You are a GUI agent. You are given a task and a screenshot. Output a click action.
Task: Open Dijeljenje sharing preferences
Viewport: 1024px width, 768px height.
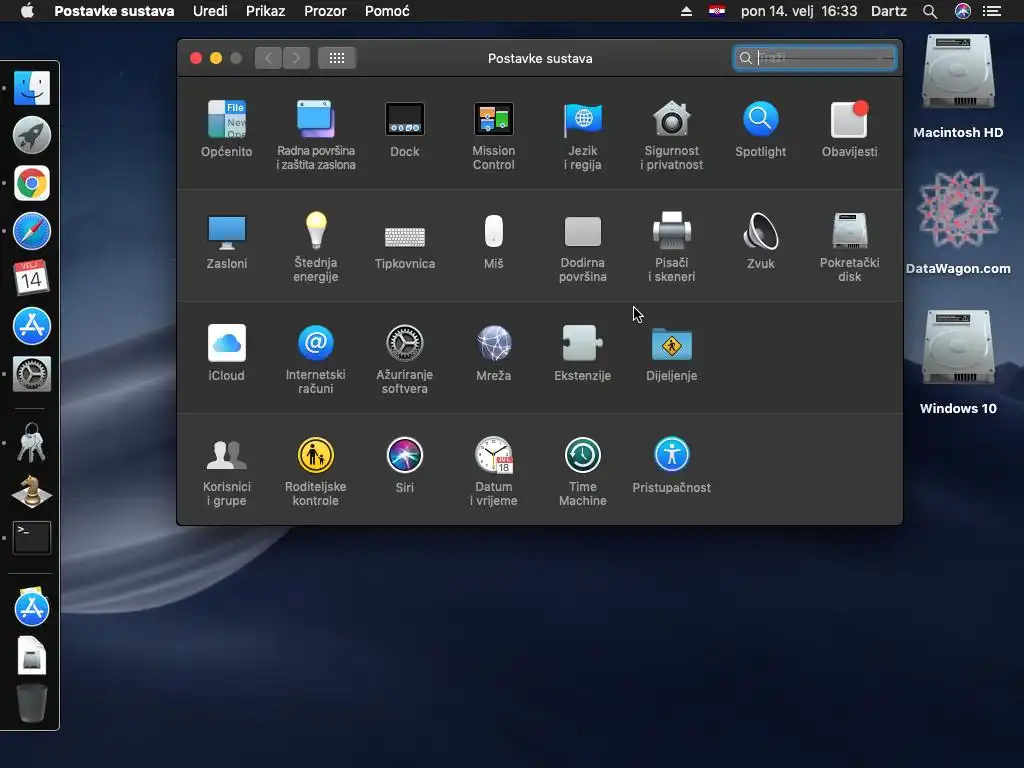pos(671,353)
